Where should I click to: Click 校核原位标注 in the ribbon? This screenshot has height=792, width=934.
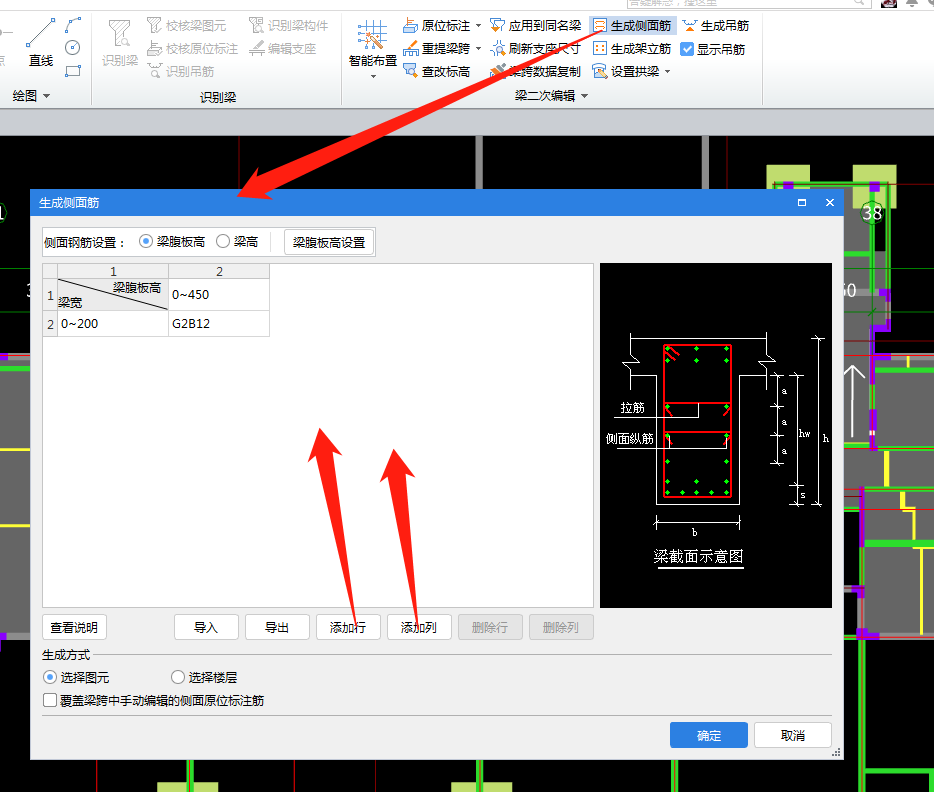pos(193,48)
